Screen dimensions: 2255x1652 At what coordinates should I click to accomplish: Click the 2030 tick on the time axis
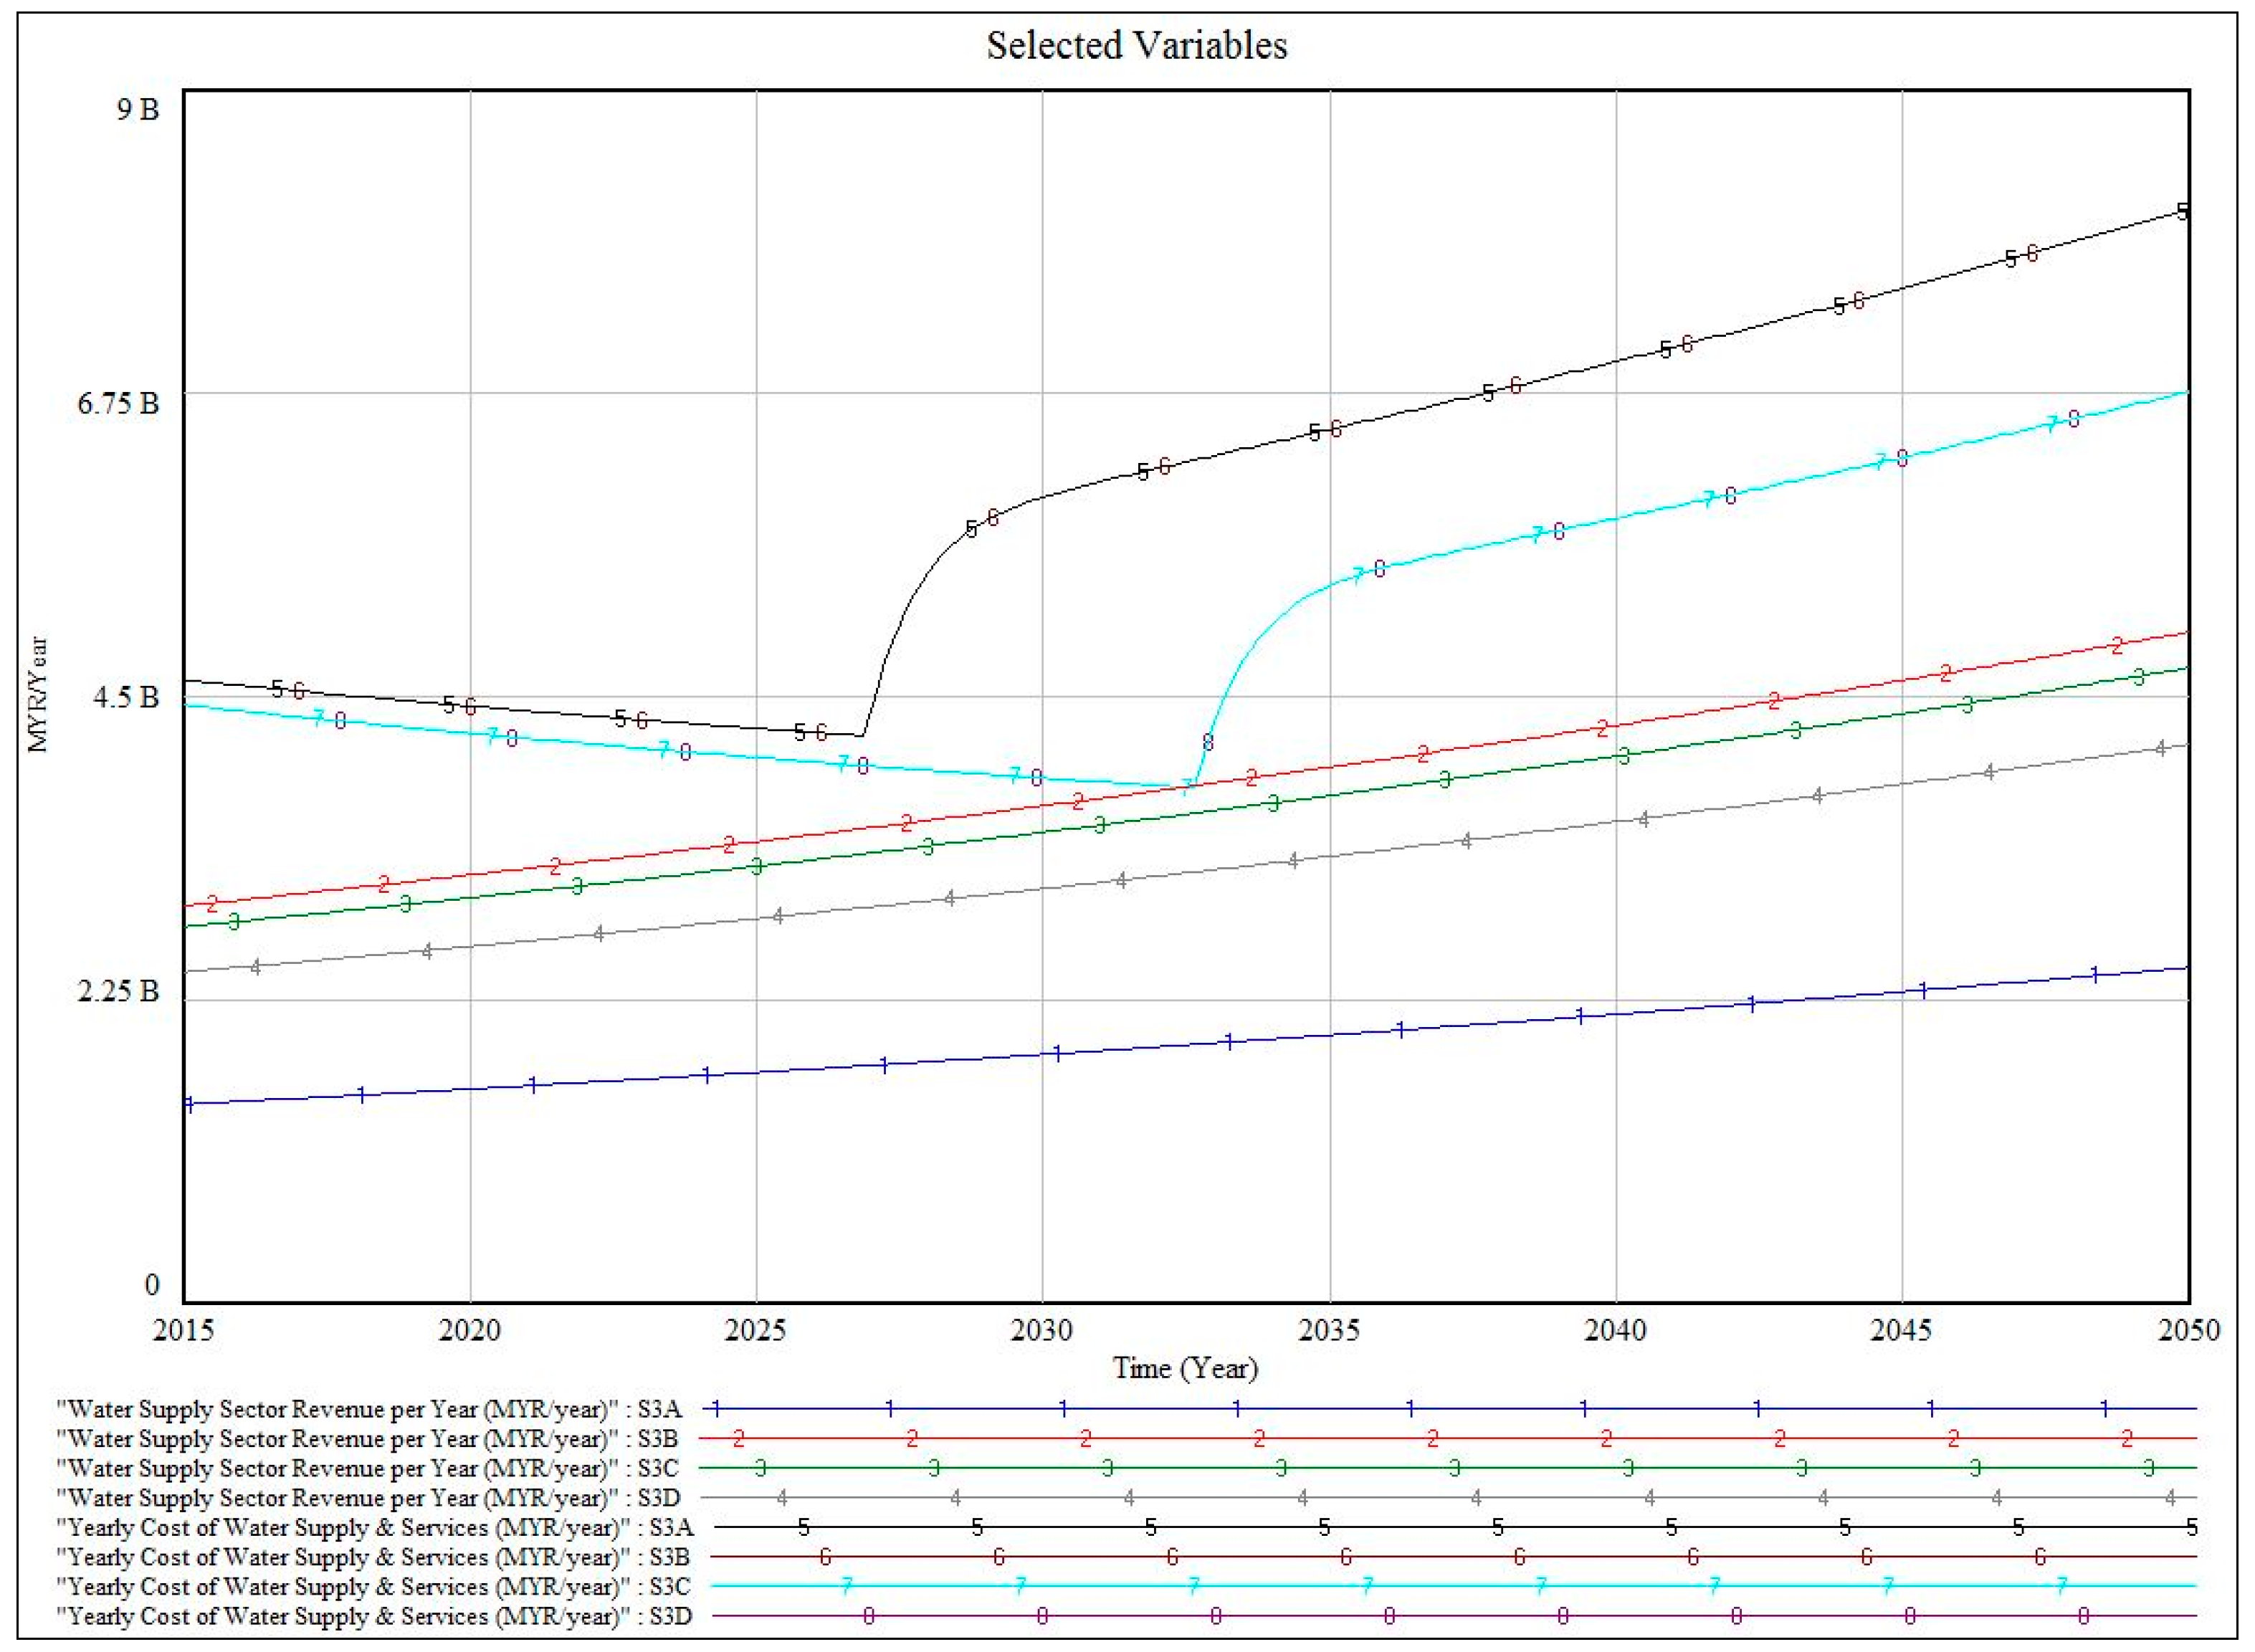coord(1042,1330)
